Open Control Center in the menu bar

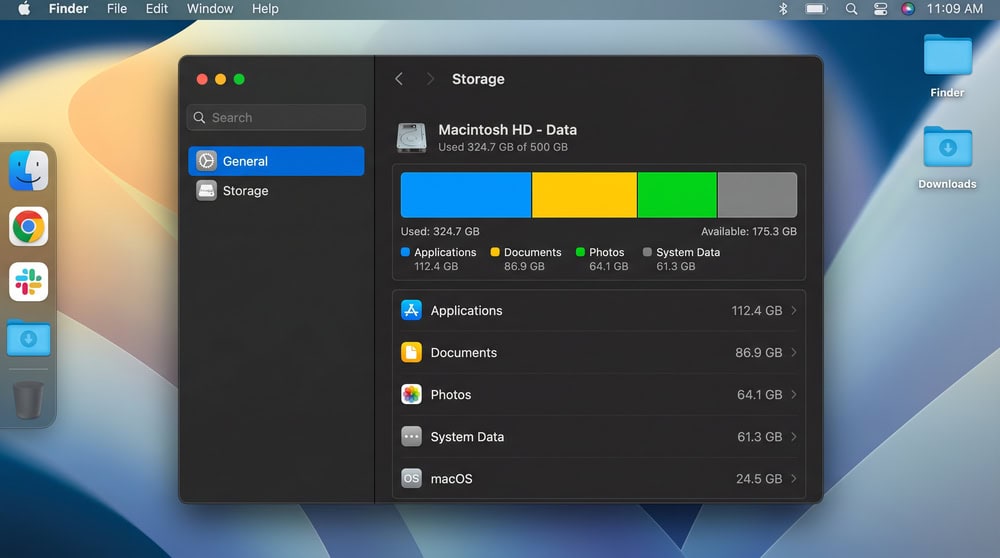click(x=880, y=9)
